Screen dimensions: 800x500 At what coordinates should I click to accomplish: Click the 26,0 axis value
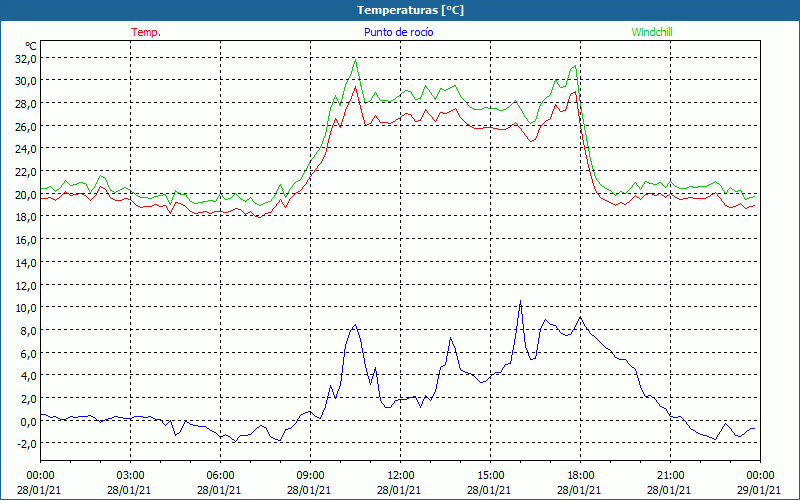click(26, 127)
